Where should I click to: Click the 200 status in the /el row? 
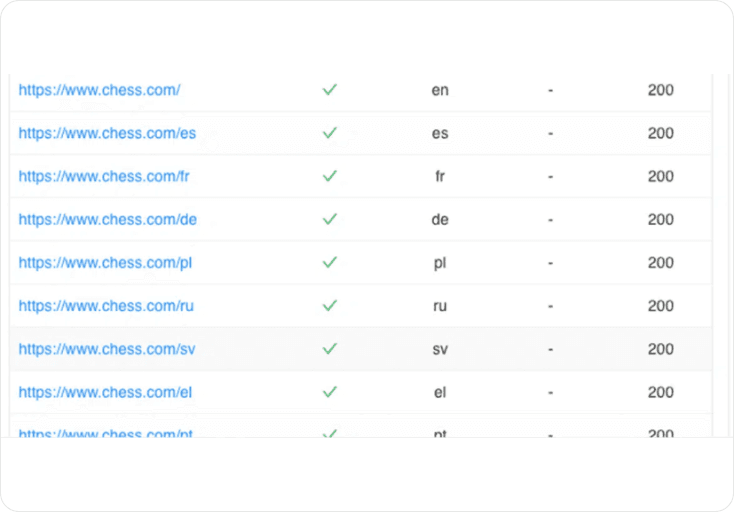click(661, 392)
